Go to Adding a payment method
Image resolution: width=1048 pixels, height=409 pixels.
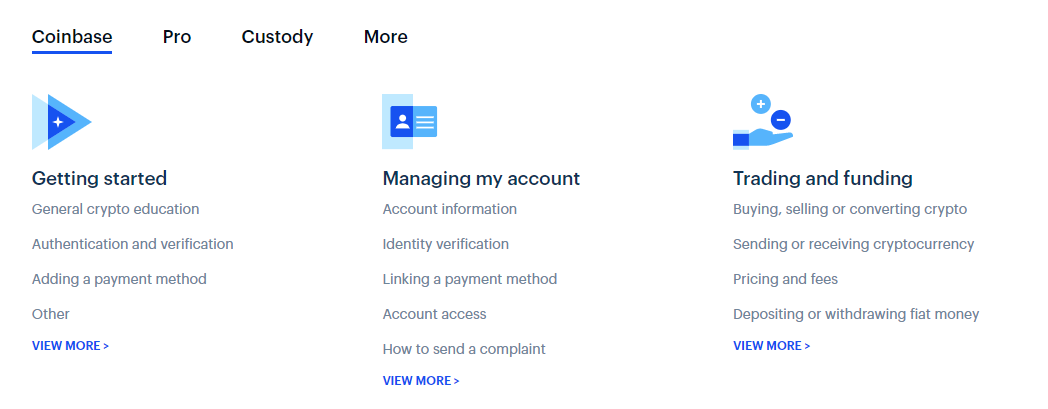point(119,279)
